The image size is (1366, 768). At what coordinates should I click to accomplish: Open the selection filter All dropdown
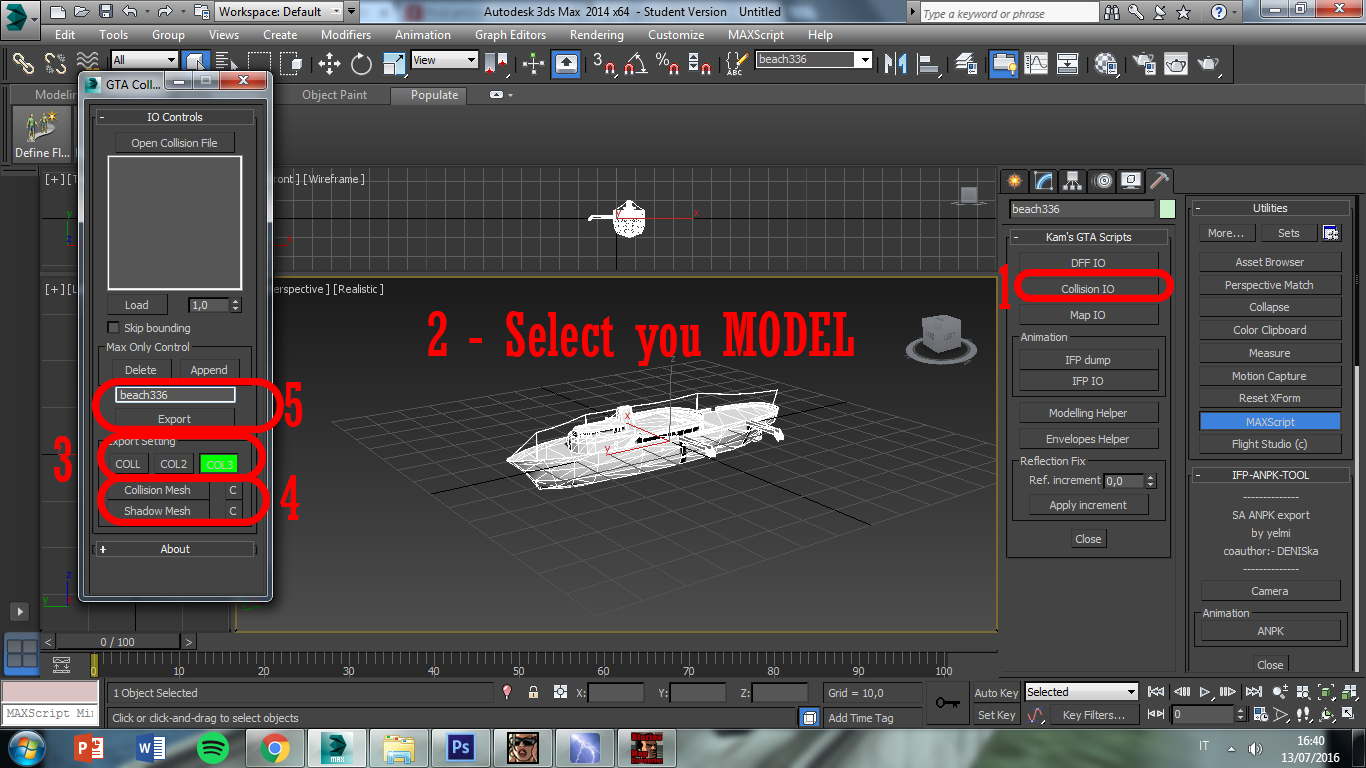tap(144, 60)
